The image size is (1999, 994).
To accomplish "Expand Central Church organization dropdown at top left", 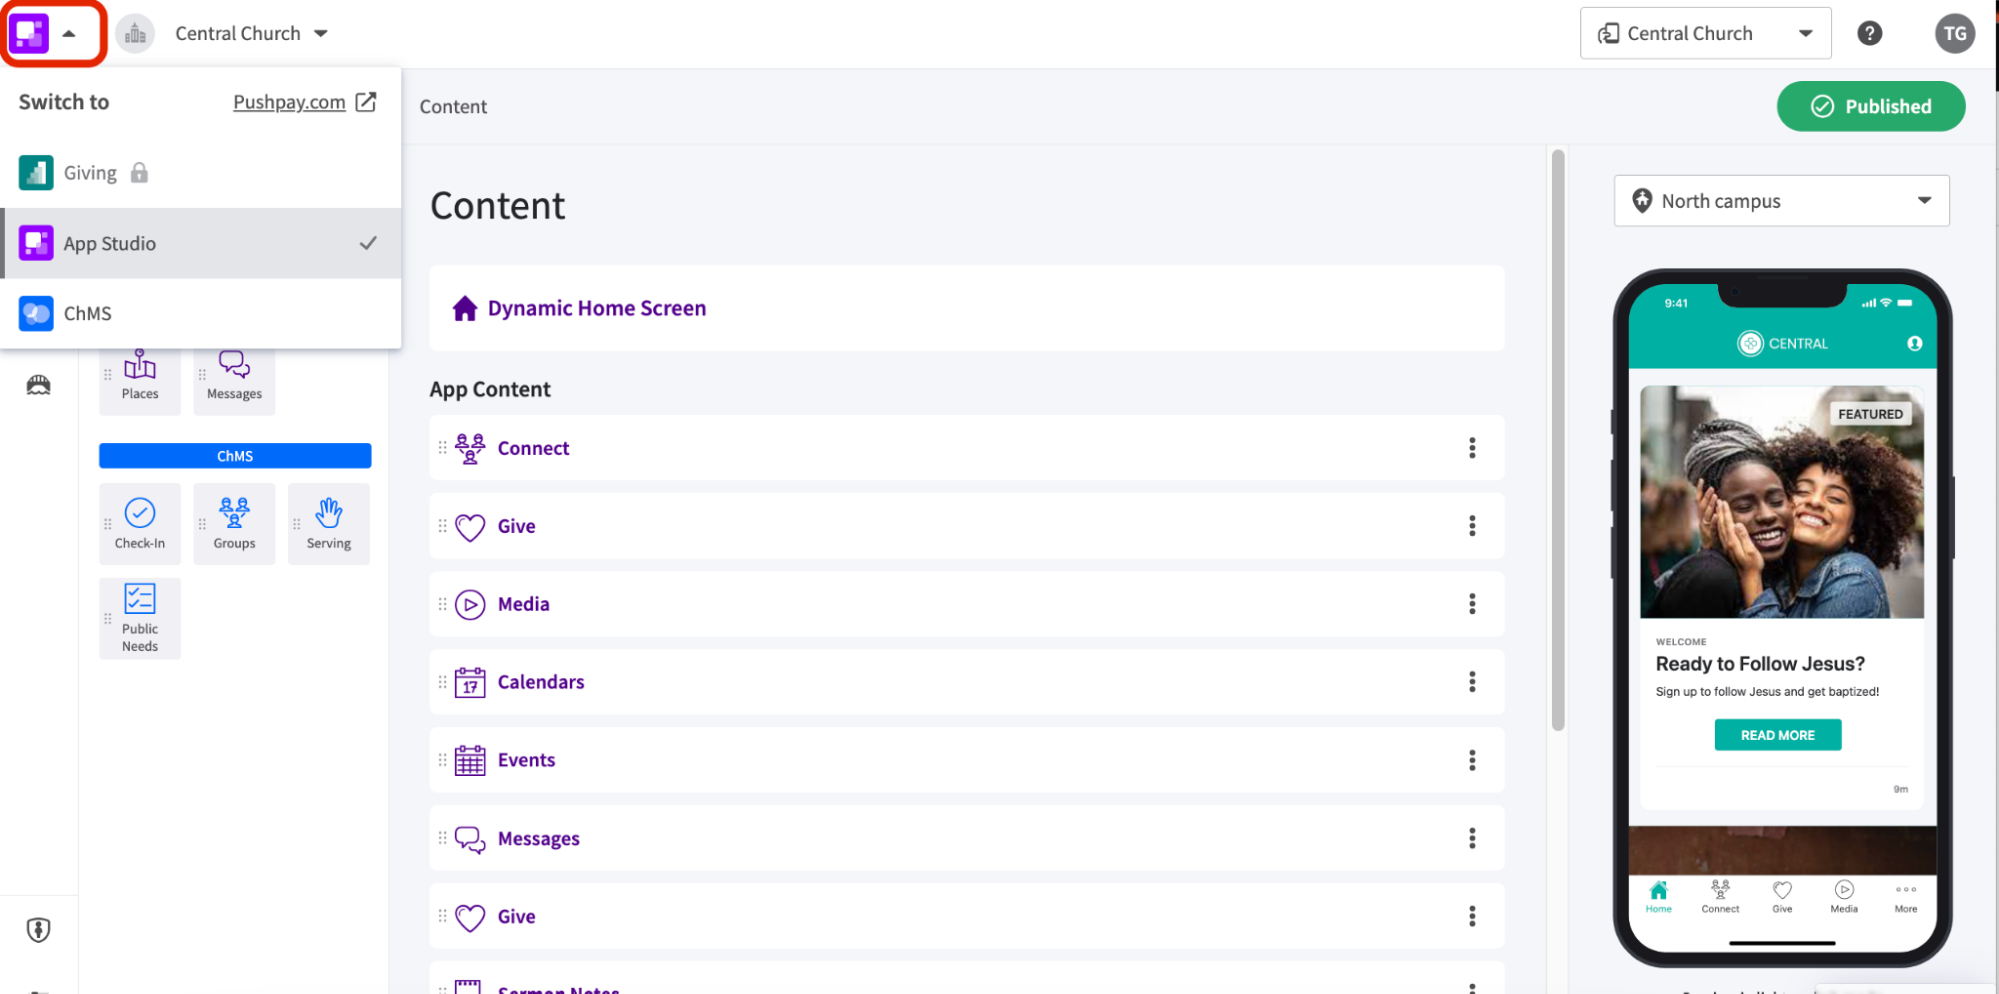I will 250,33.
